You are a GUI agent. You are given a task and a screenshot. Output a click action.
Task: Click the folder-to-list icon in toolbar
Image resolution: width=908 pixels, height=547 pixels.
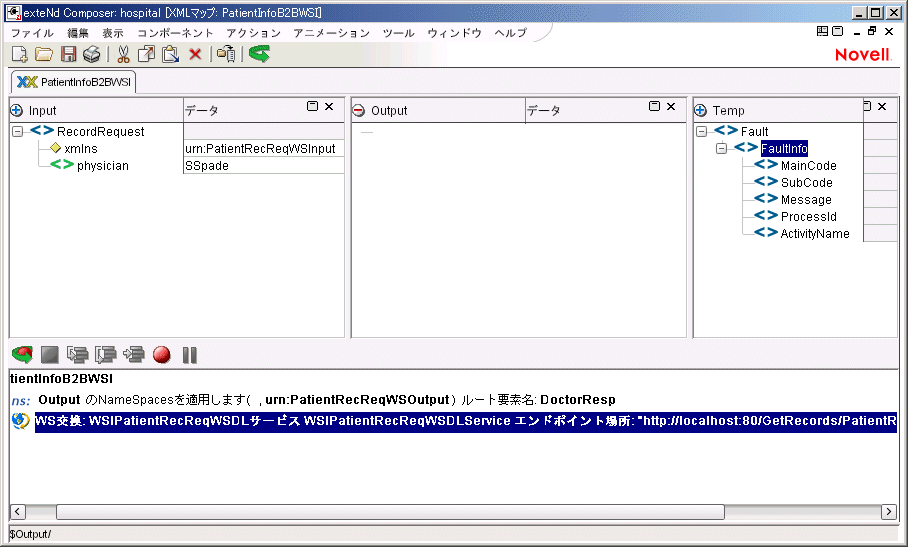[226, 54]
